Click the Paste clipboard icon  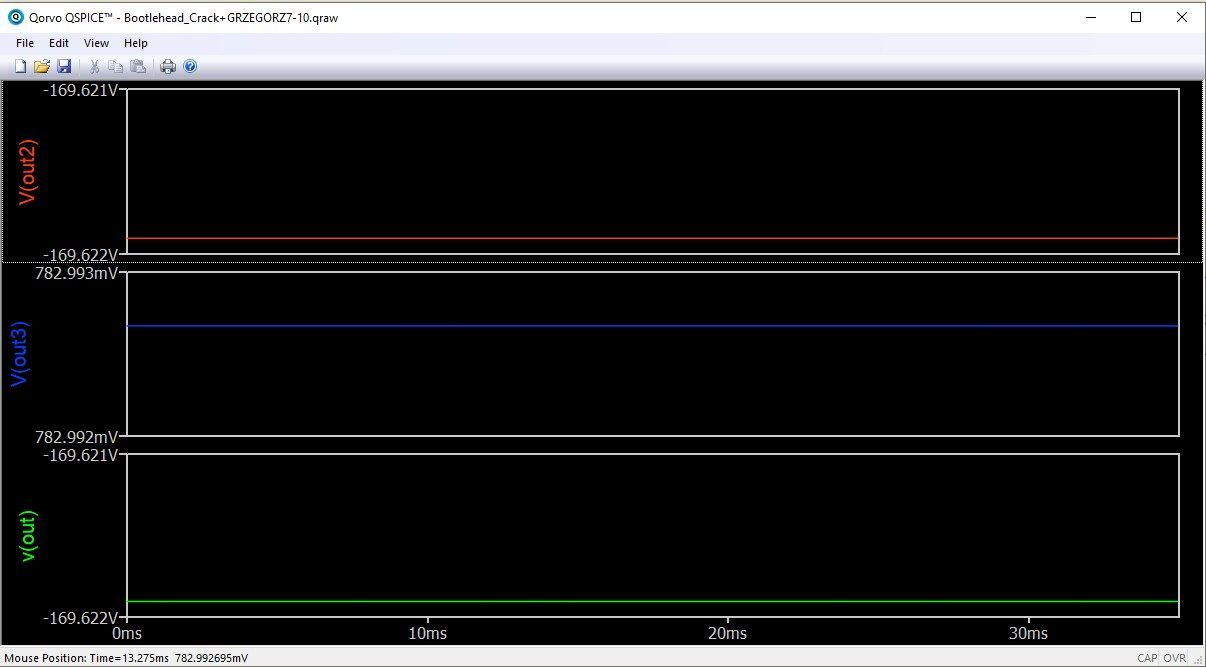pos(138,66)
